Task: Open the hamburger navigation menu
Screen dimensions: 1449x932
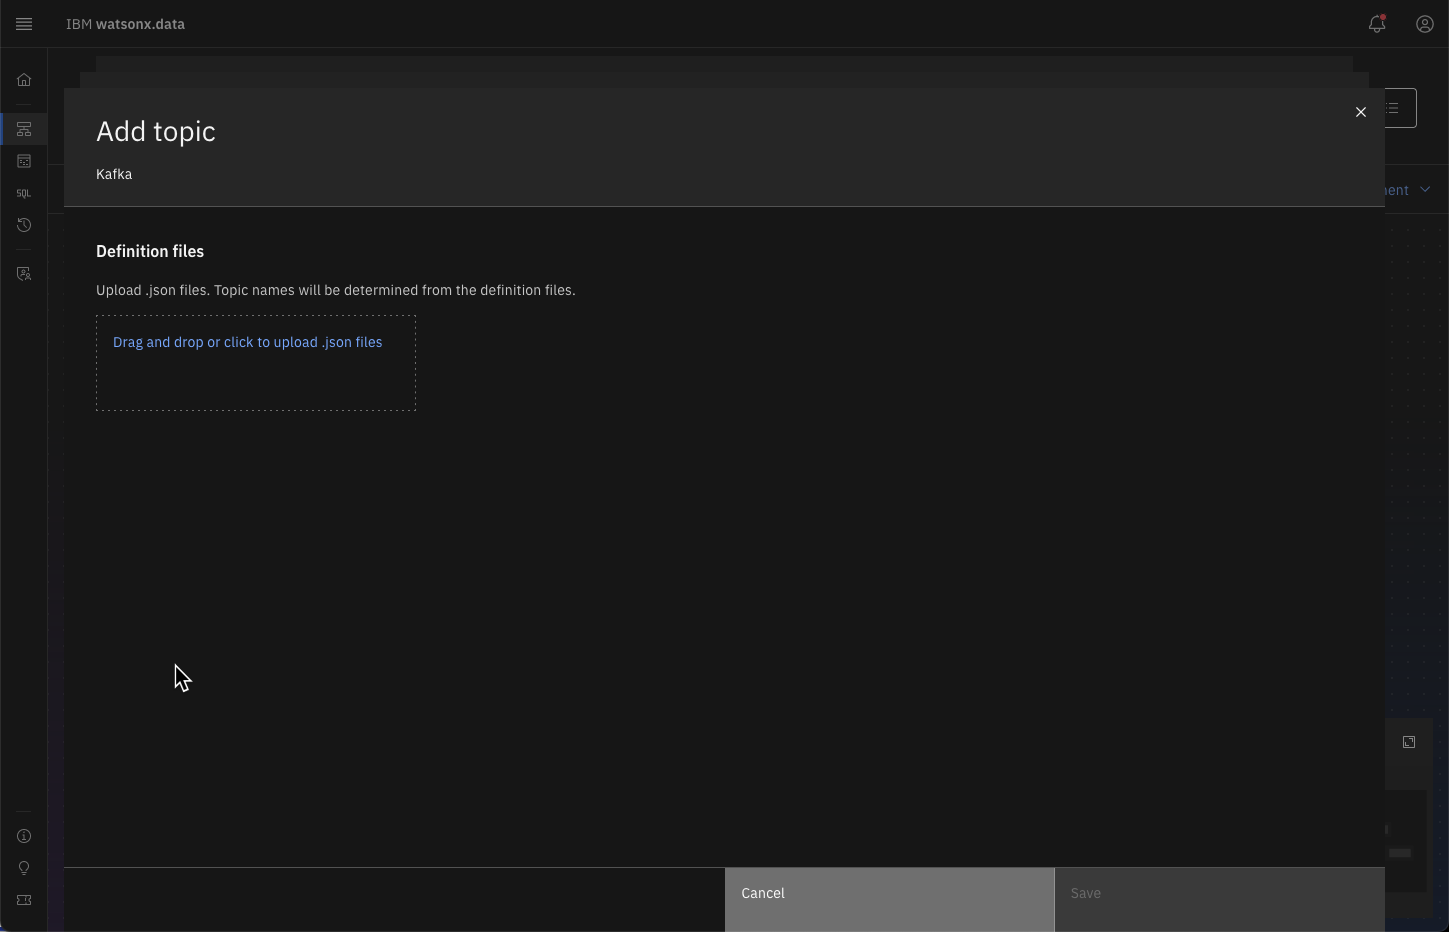Action: tap(24, 24)
